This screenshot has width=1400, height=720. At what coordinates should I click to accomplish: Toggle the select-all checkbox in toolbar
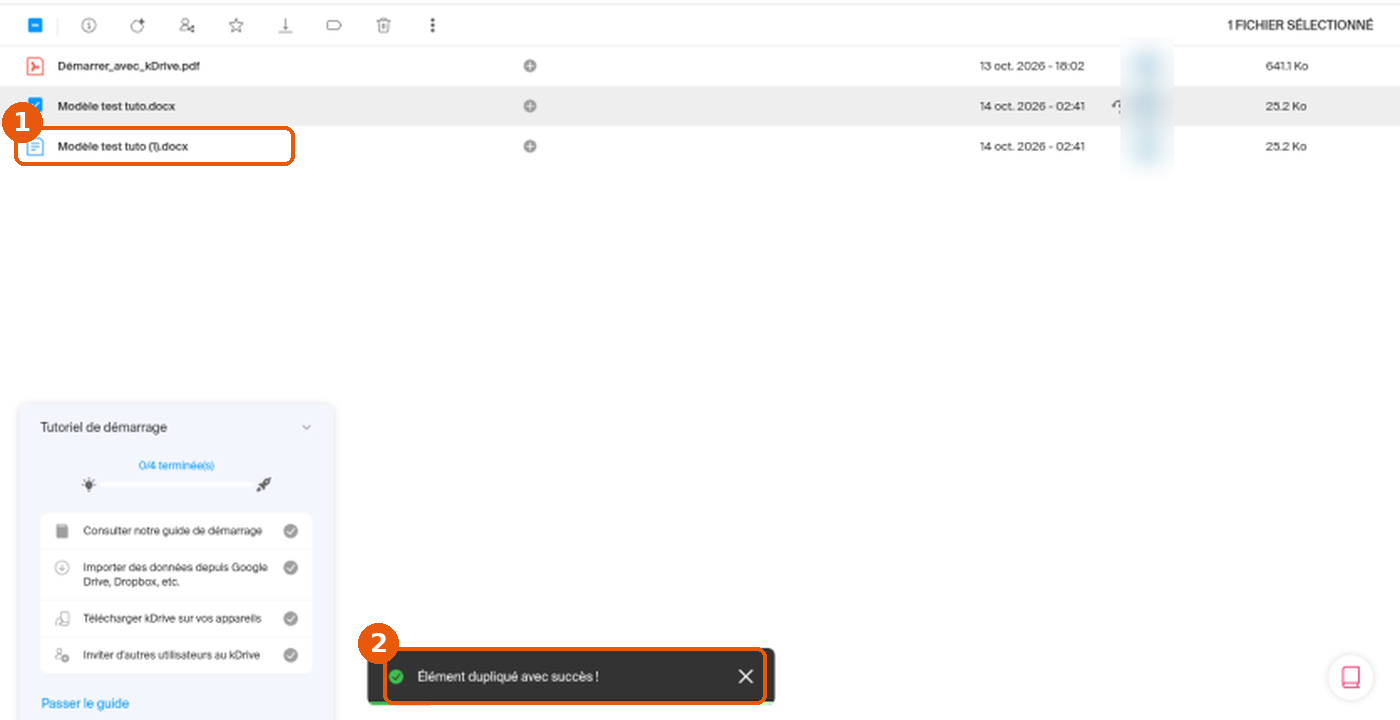tap(35, 25)
